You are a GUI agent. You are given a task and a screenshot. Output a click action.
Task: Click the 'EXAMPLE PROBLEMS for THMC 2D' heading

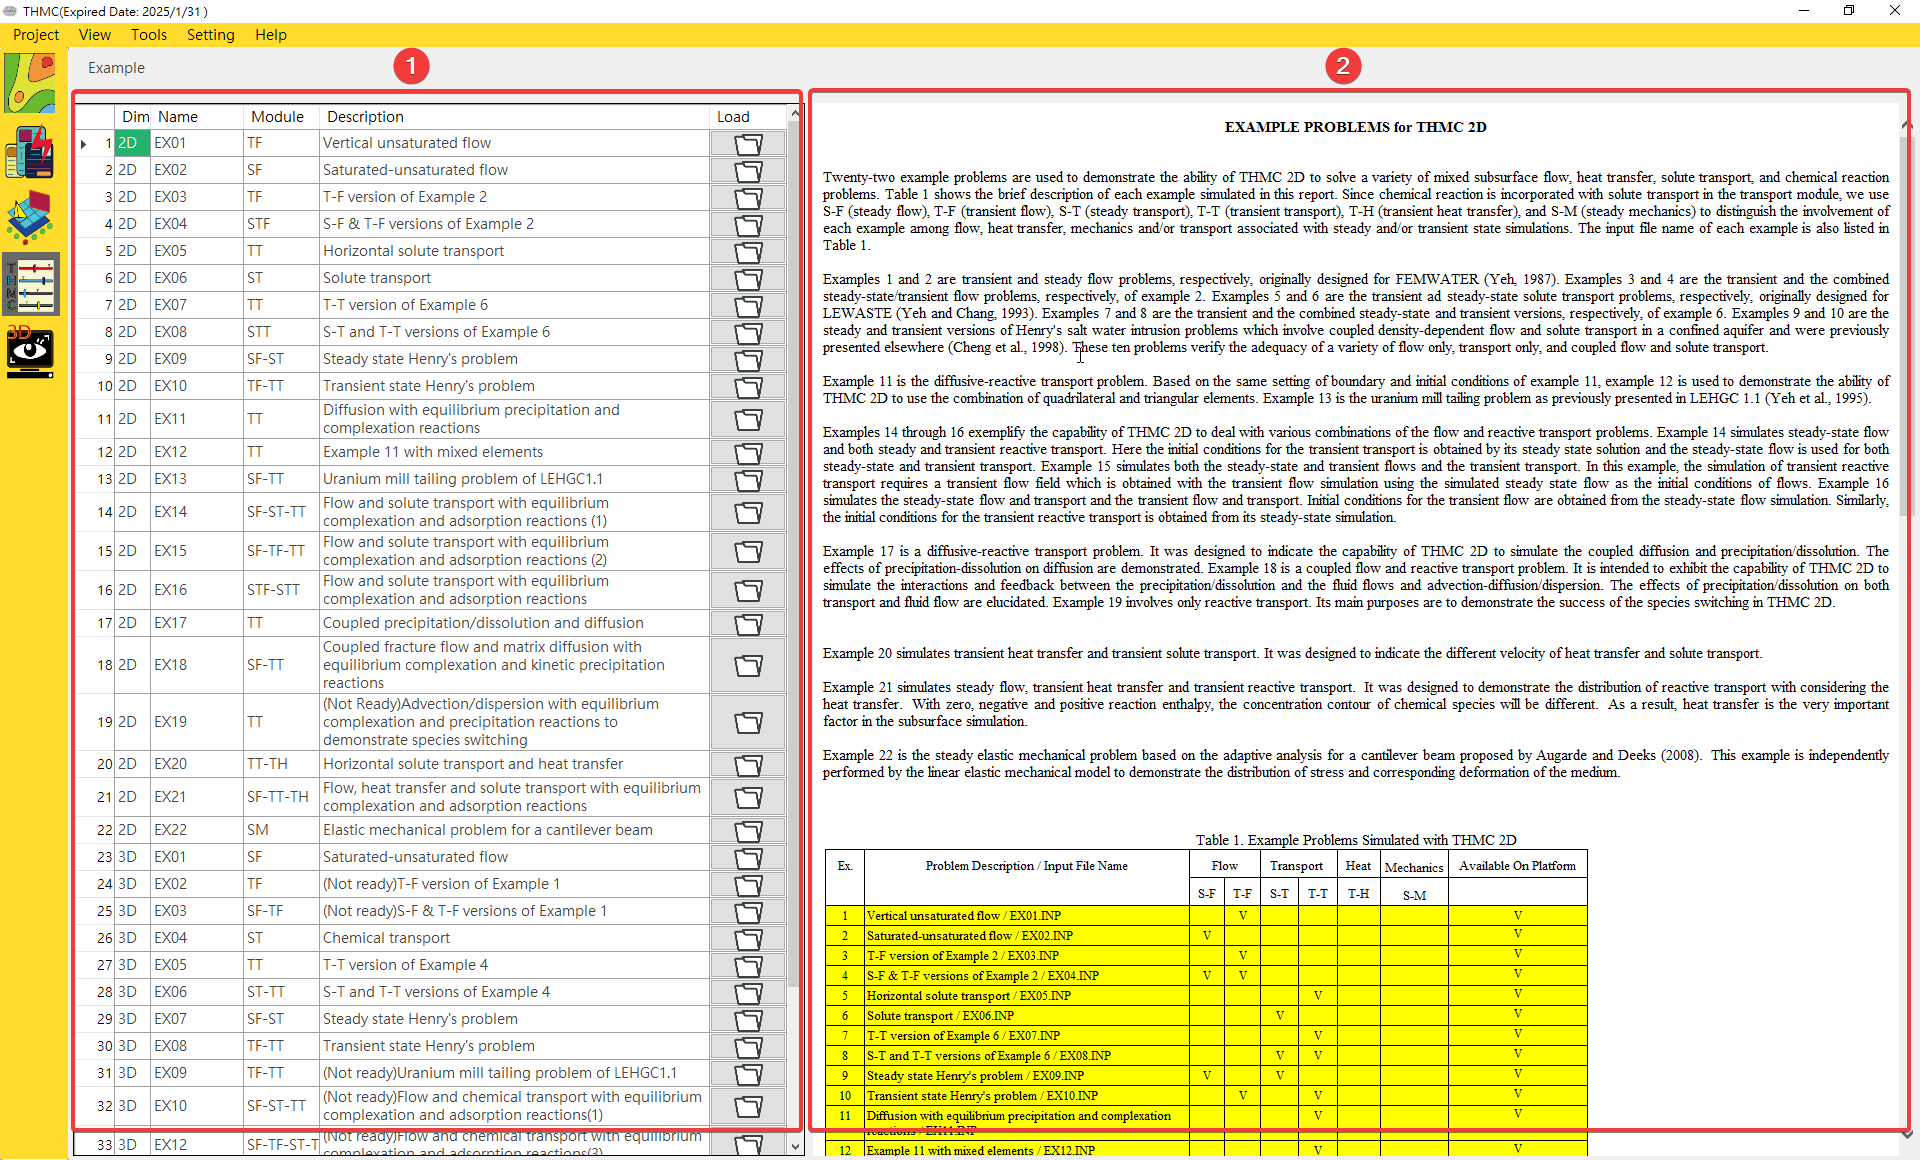coord(1355,127)
